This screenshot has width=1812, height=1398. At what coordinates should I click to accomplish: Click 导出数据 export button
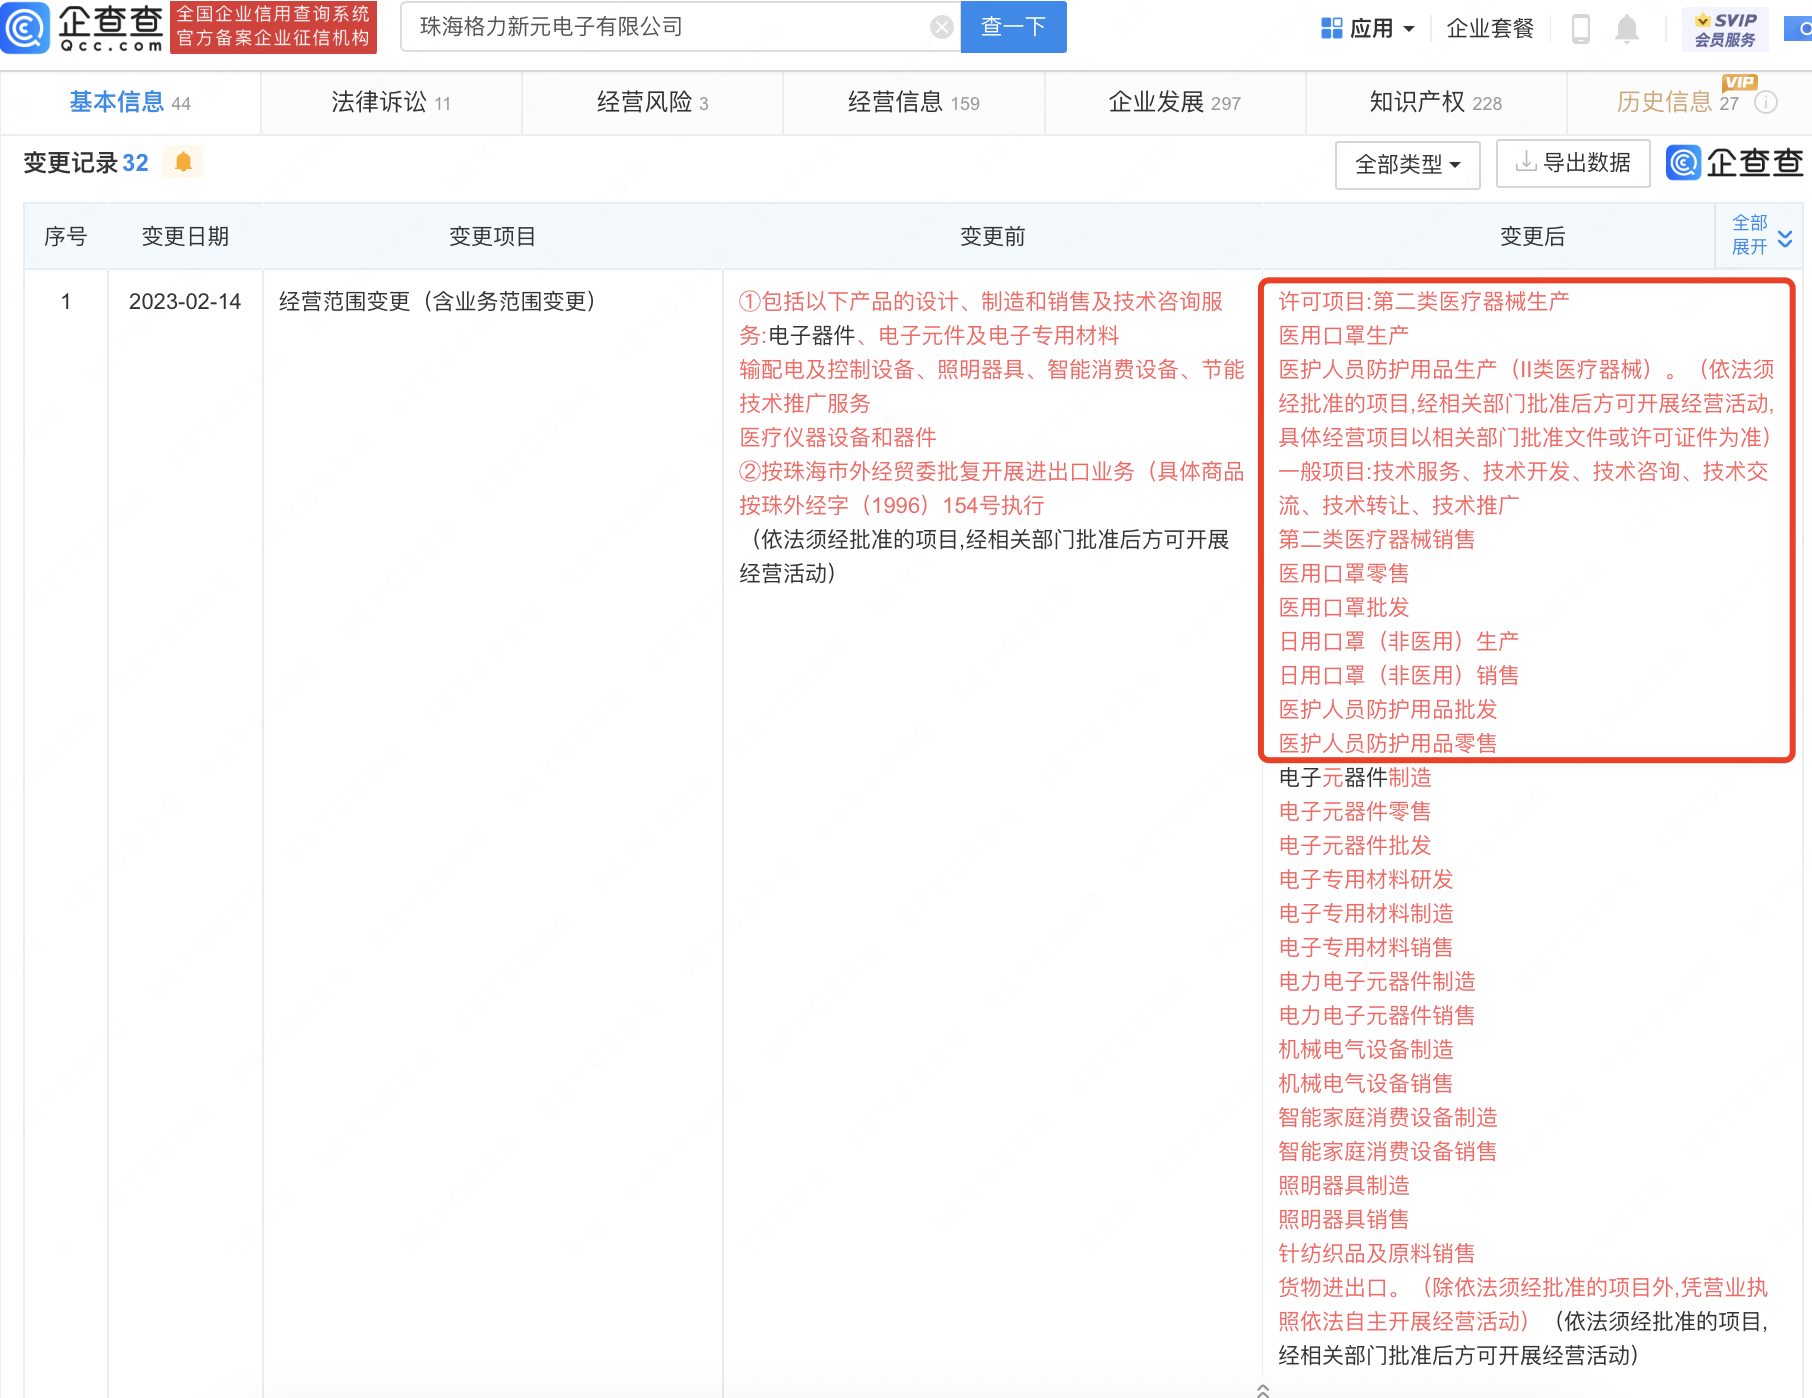pyautogui.click(x=1573, y=163)
